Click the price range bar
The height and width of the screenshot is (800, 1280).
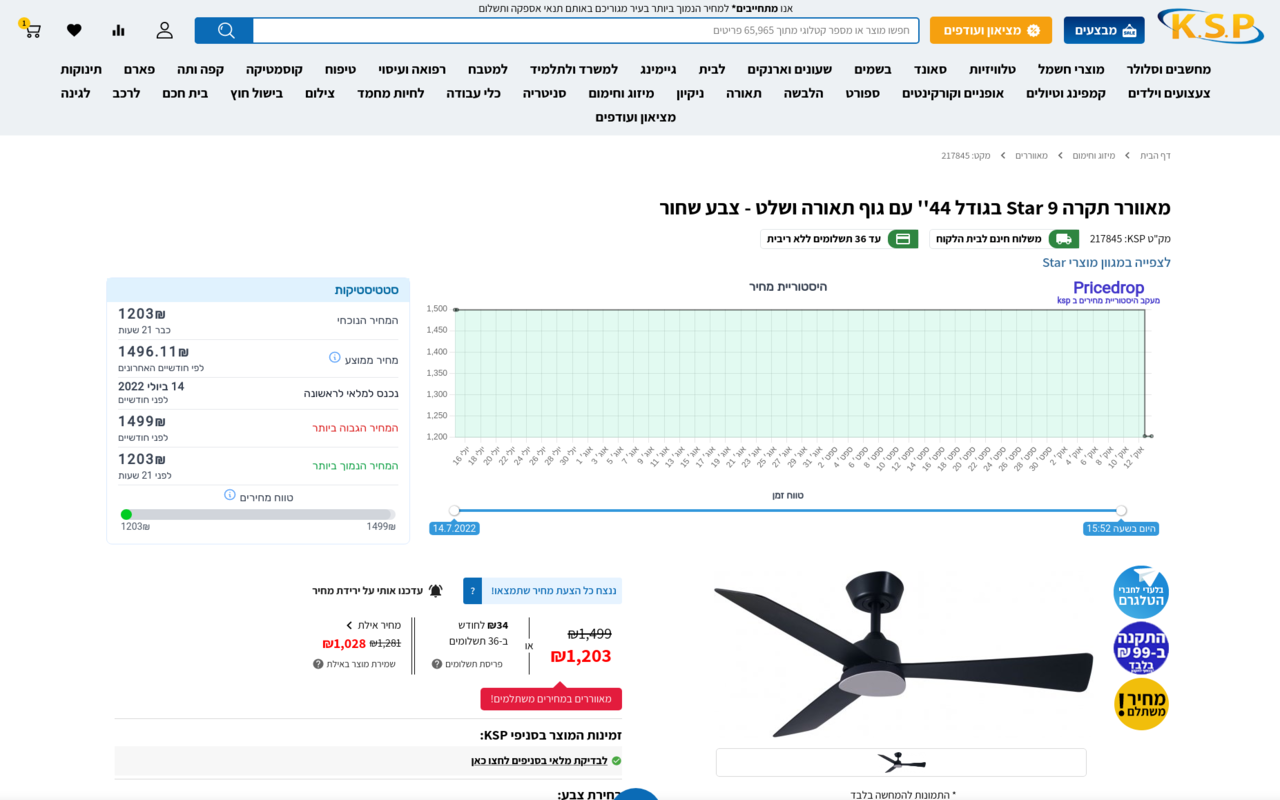[258, 514]
